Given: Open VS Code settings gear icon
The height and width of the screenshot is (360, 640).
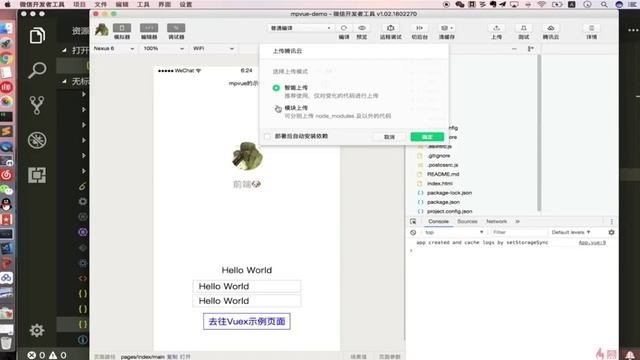Looking at the screenshot, I should (x=37, y=330).
